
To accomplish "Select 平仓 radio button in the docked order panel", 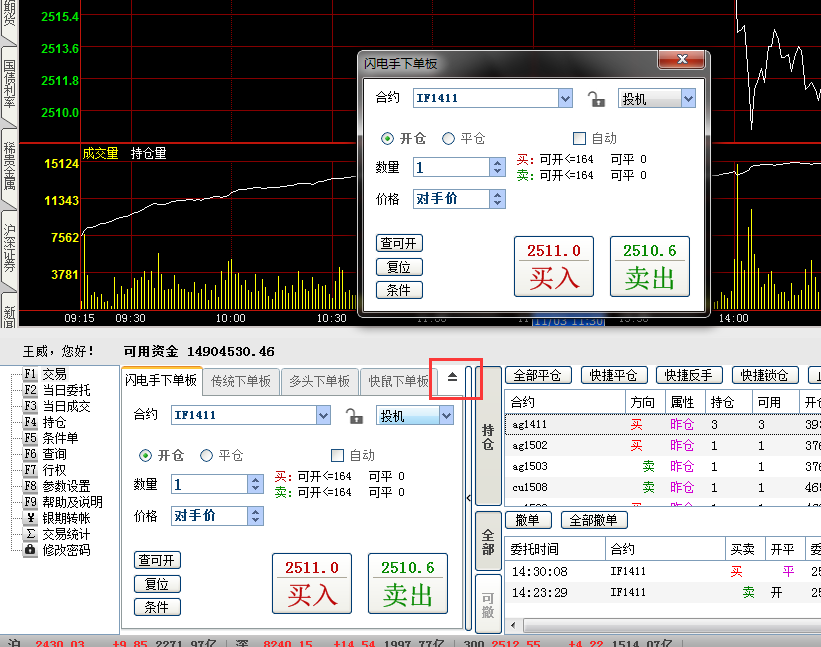I will click(x=207, y=456).
